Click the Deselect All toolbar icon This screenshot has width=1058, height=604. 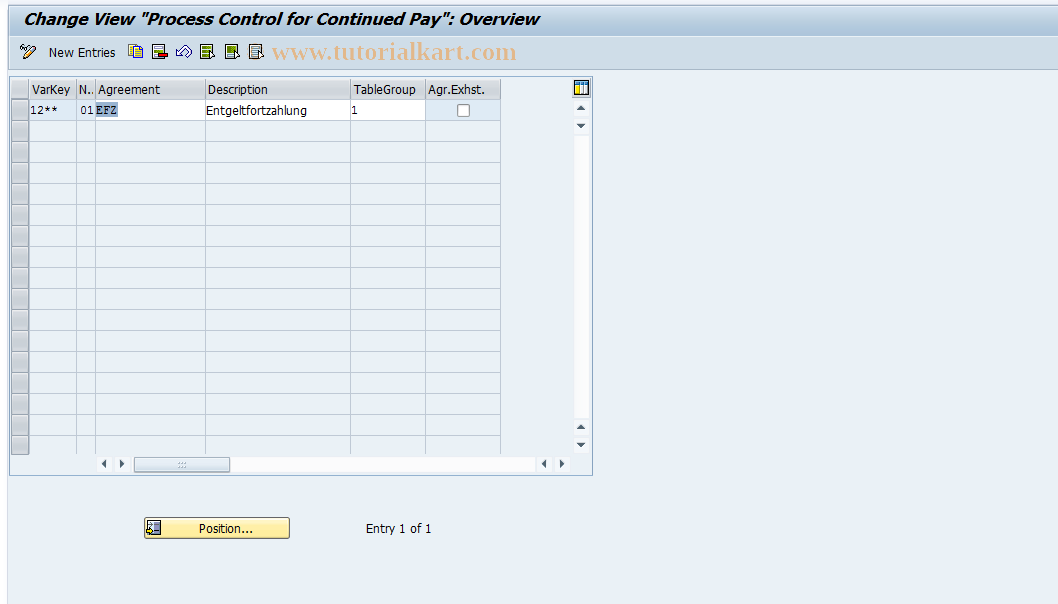click(x=256, y=52)
